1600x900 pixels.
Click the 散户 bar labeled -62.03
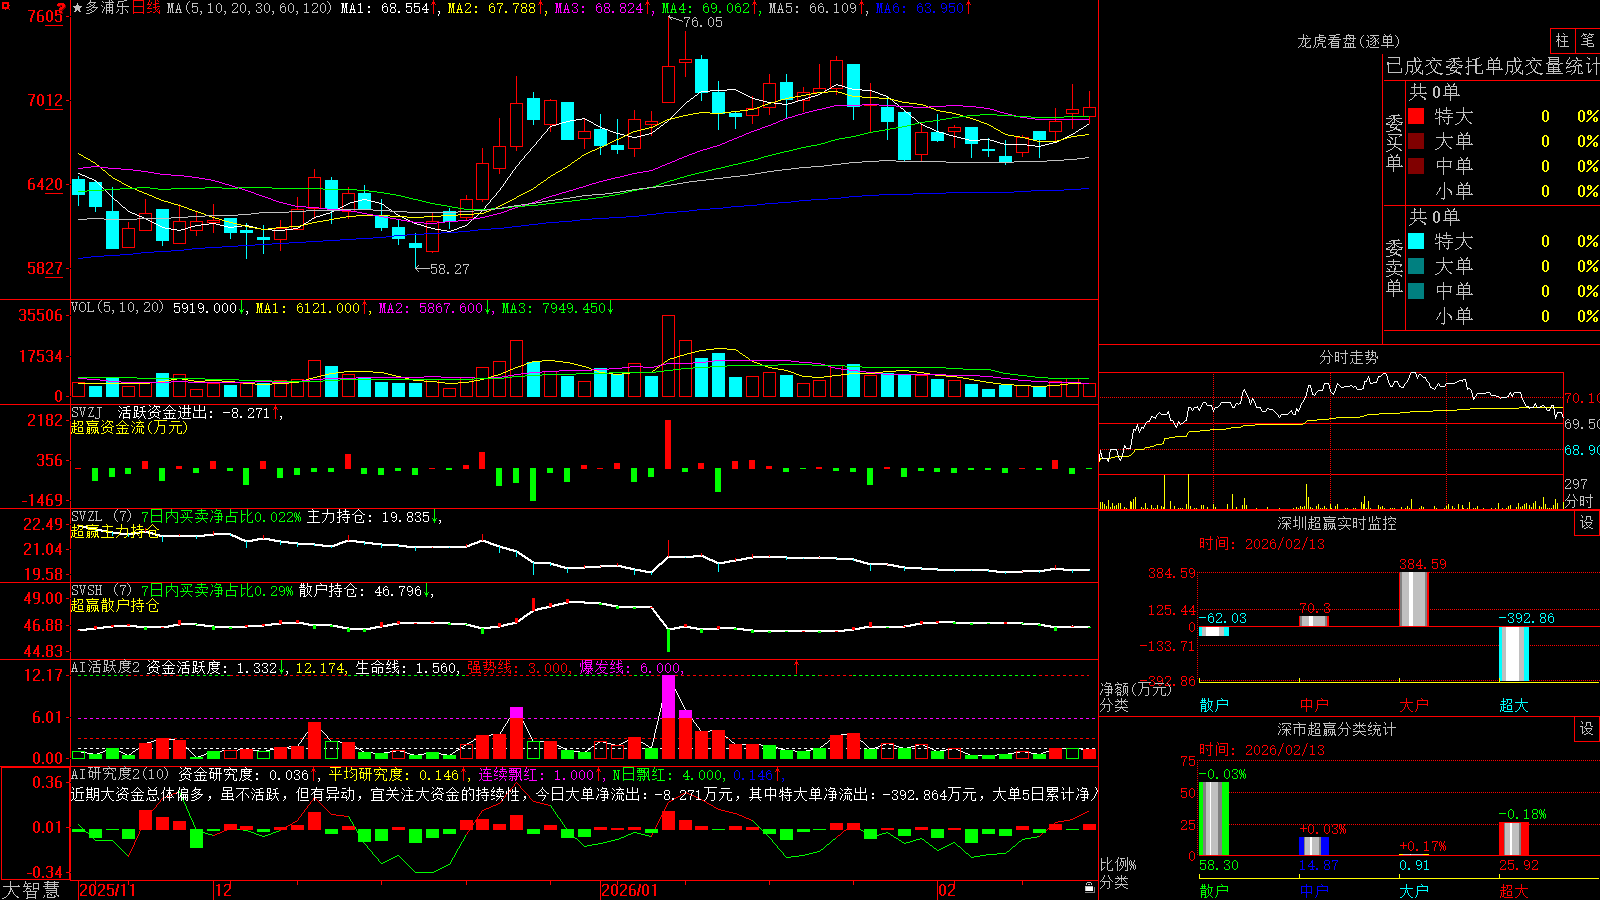(1214, 631)
